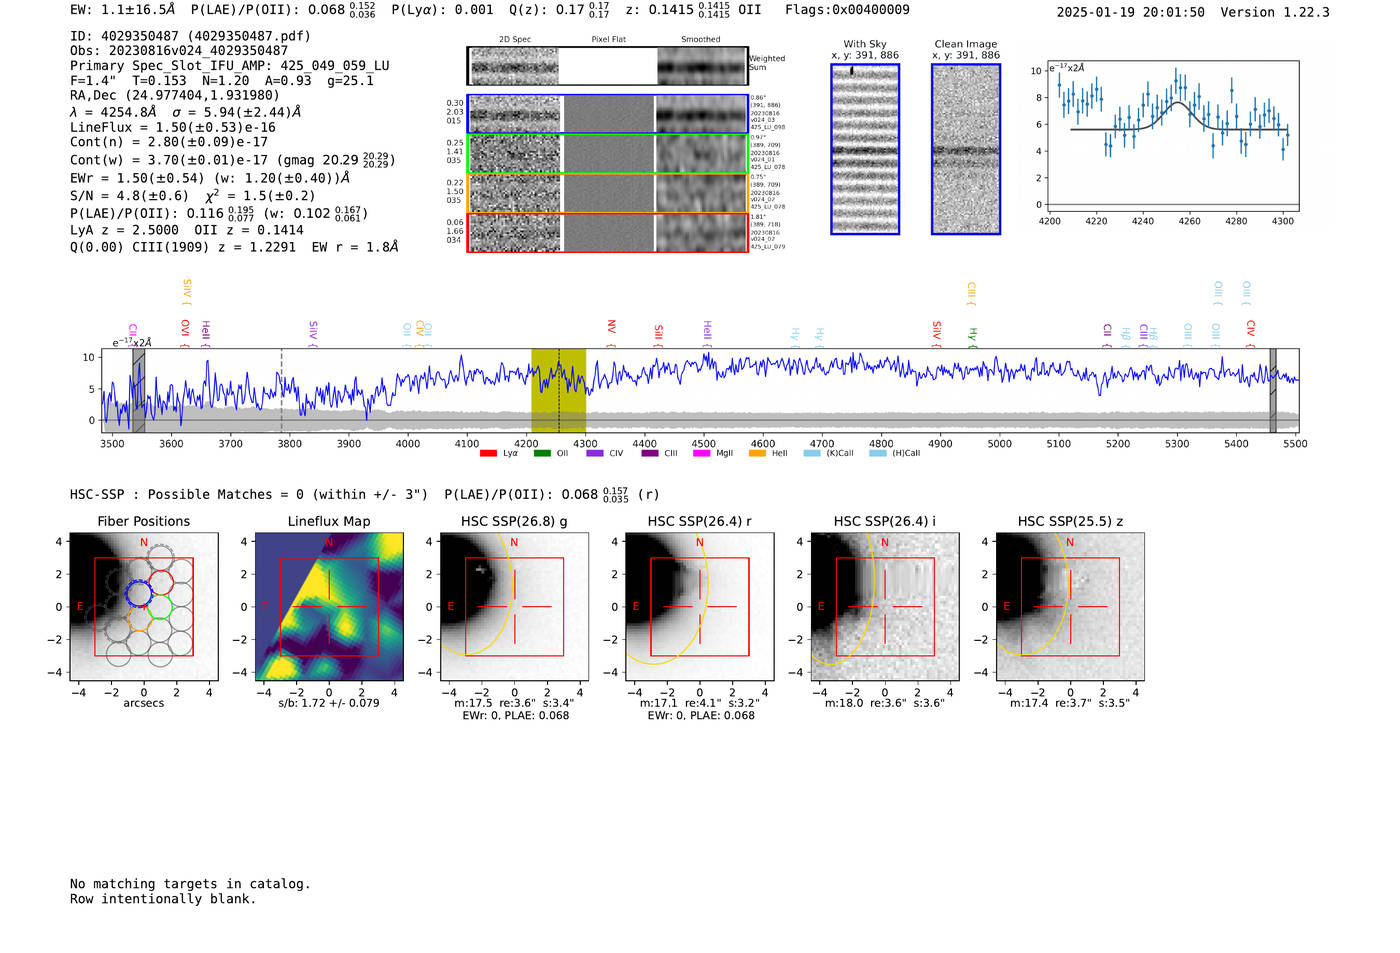Click the orange HeII legend swatch
The width and height of the screenshot is (1400, 953).
pyautogui.click(x=757, y=453)
